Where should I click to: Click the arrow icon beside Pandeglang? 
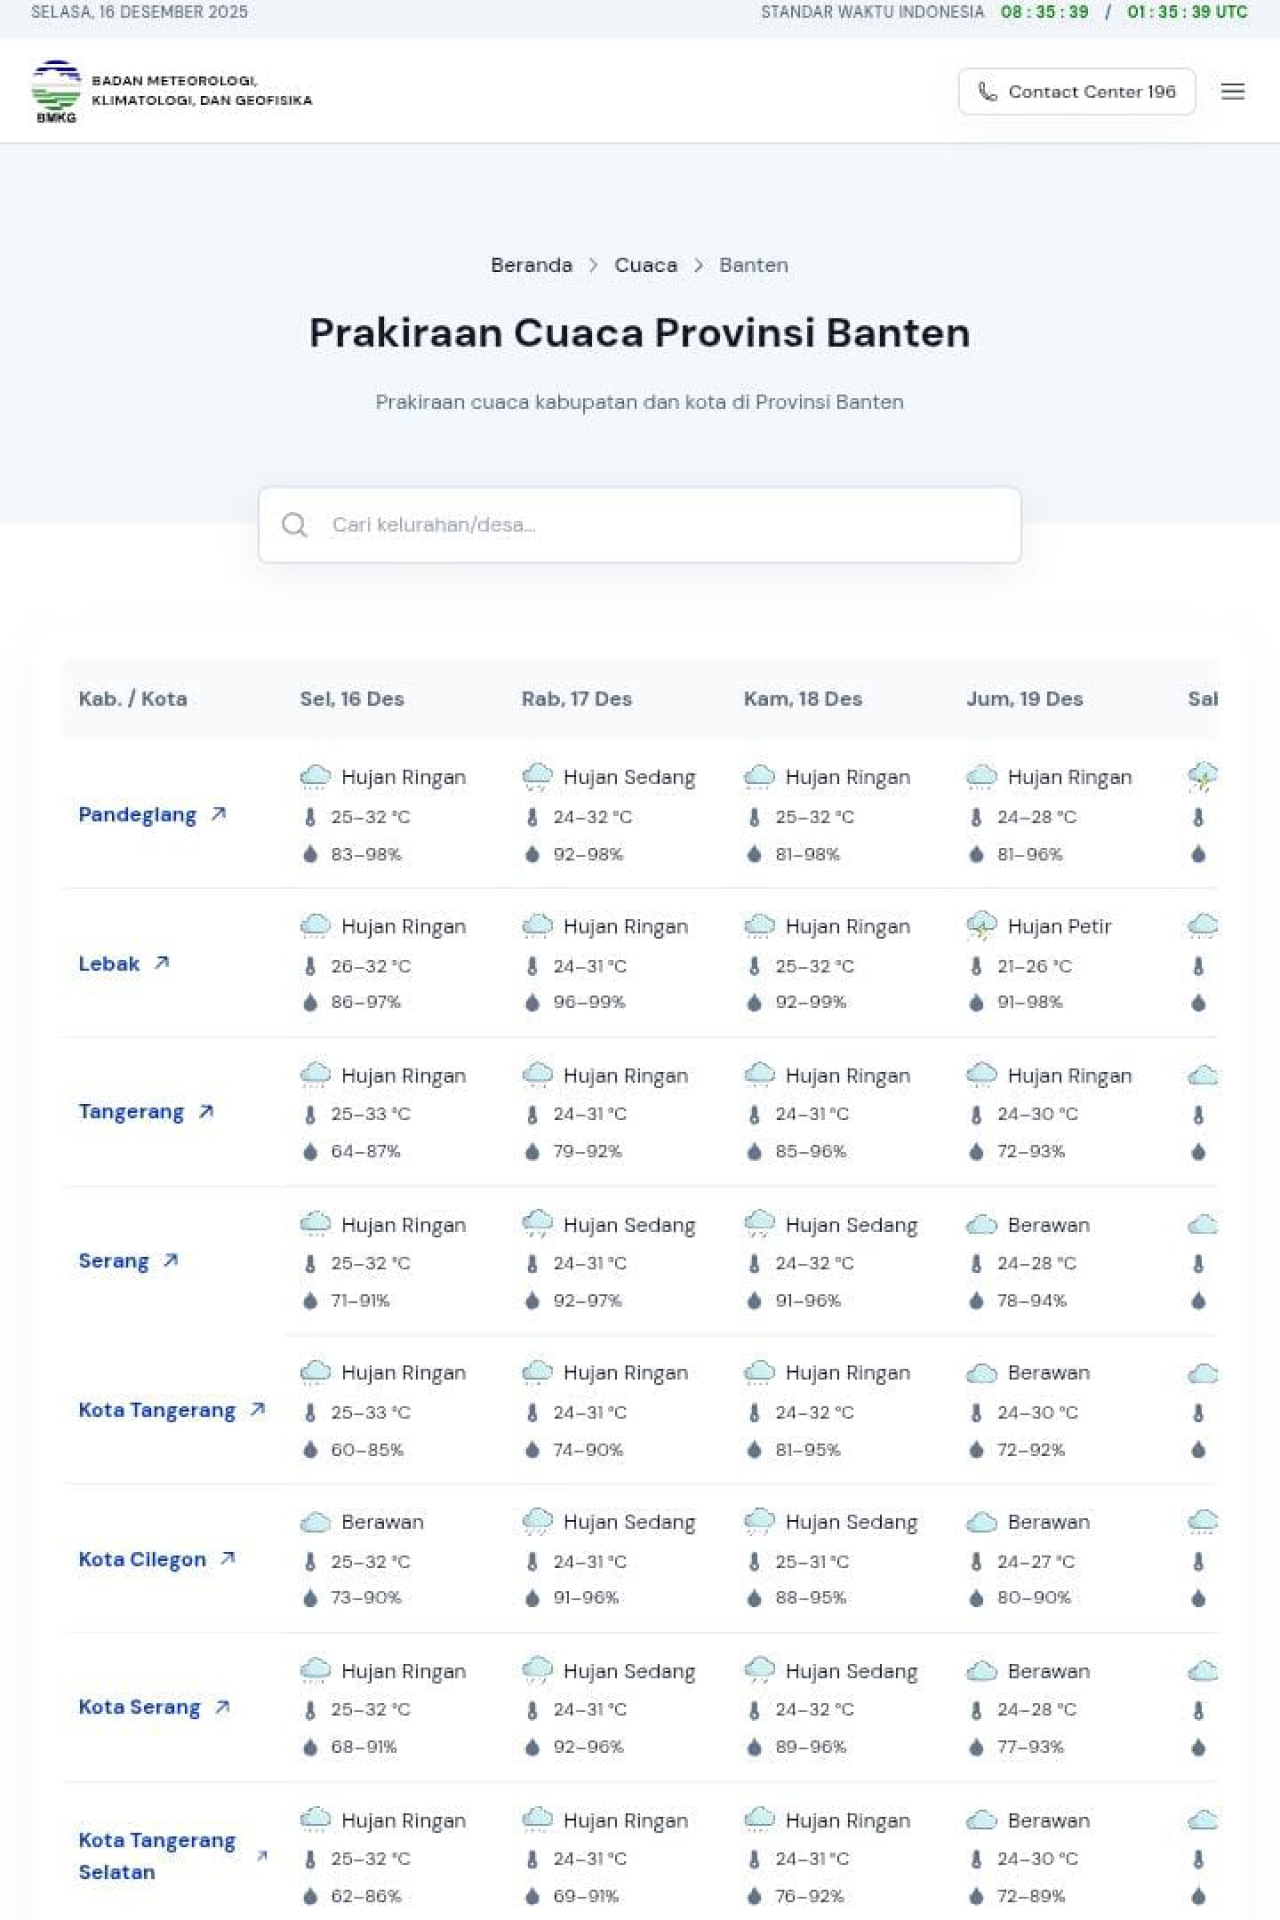219,814
